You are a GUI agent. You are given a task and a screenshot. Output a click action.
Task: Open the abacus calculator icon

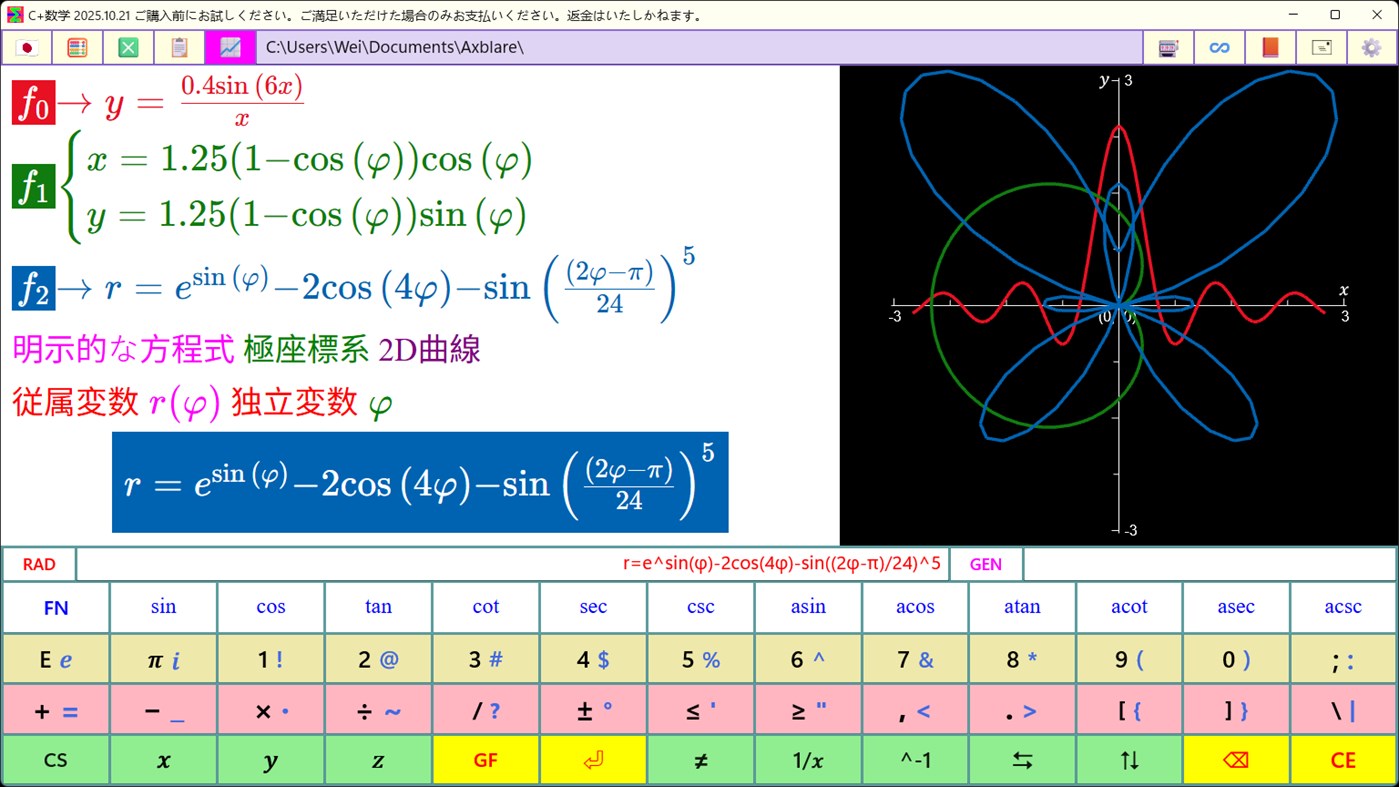pos(77,47)
